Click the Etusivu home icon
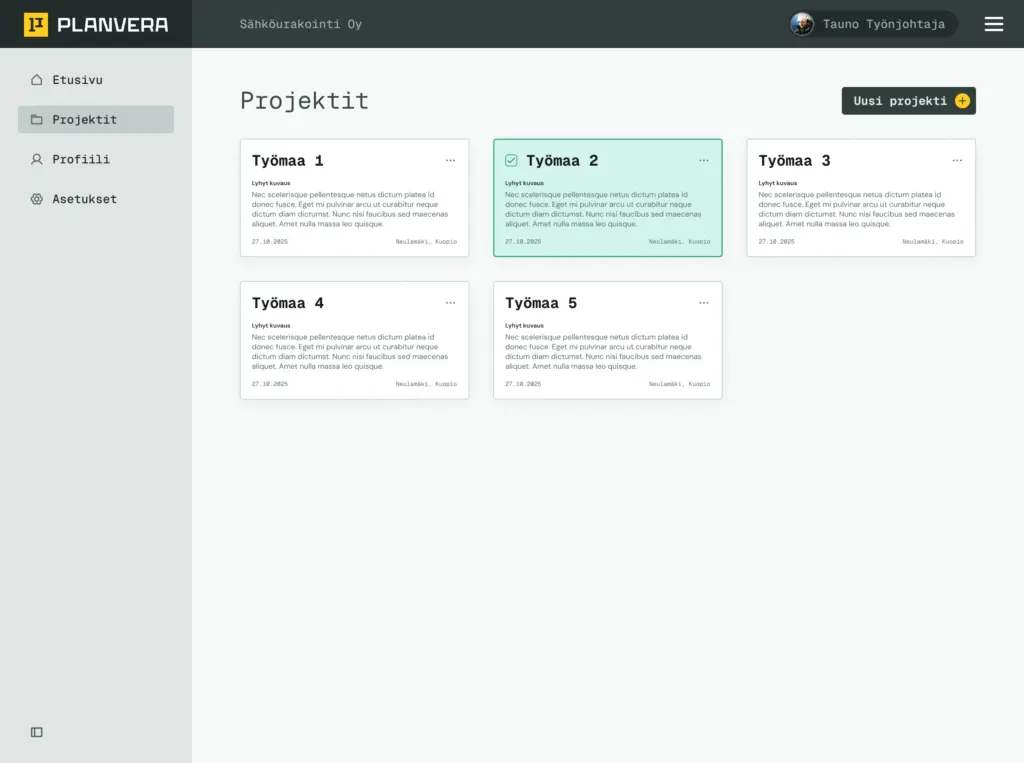The image size is (1024, 763). tap(37, 80)
